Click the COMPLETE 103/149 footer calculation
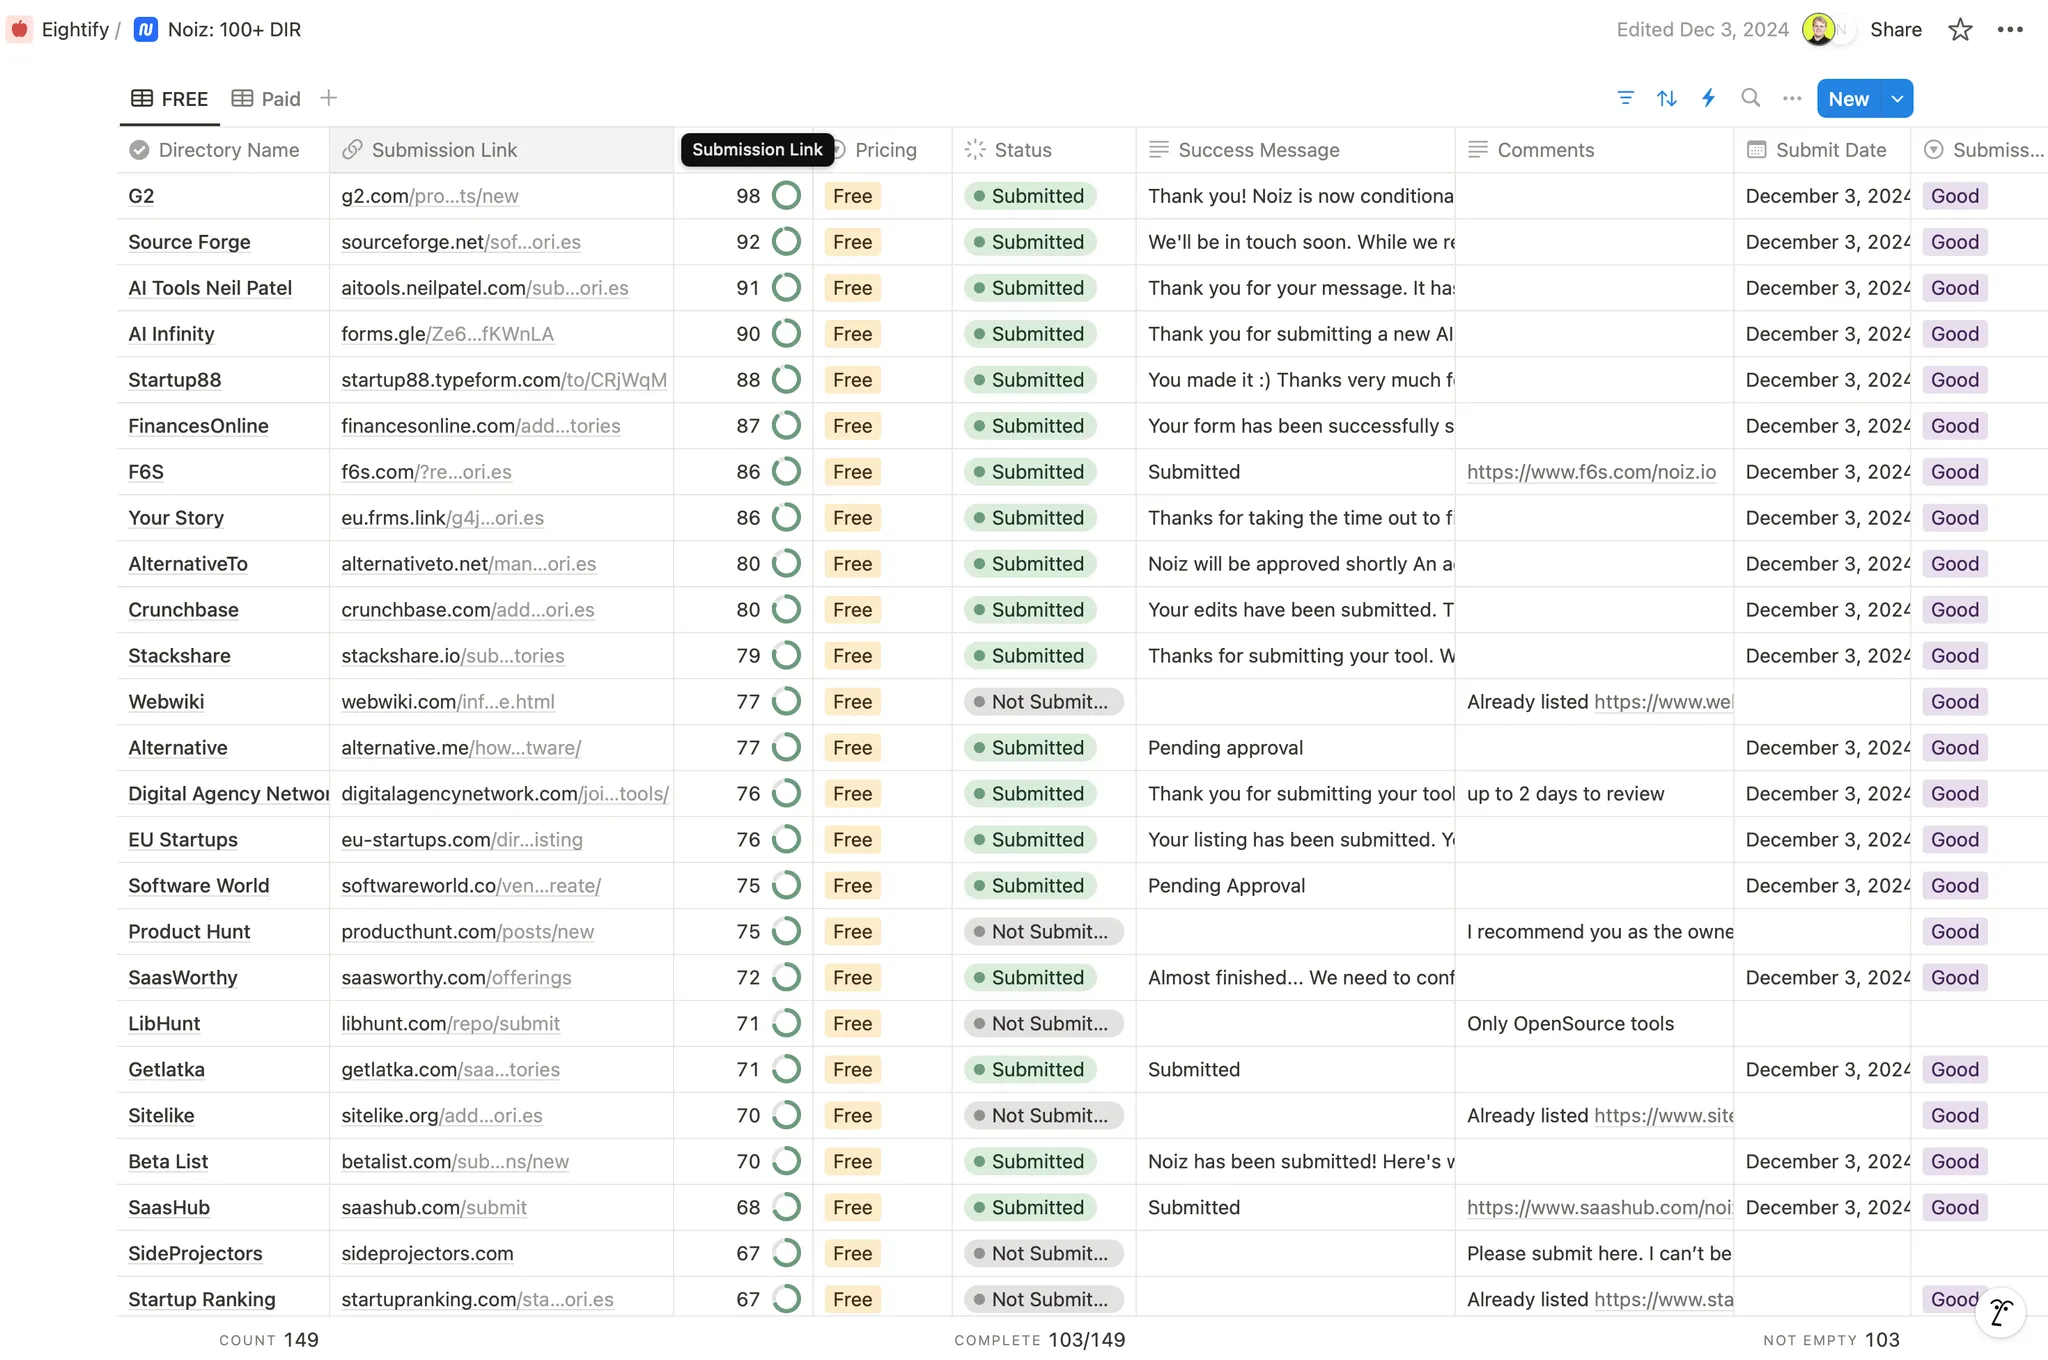 tap(1039, 1340)
